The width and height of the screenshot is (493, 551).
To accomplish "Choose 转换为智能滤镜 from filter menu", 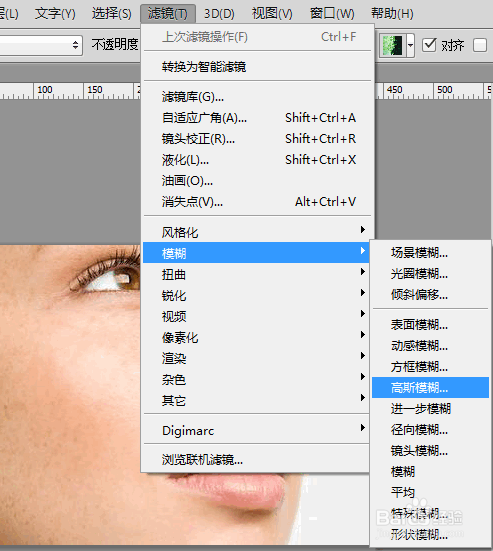I will pos(257,66).
